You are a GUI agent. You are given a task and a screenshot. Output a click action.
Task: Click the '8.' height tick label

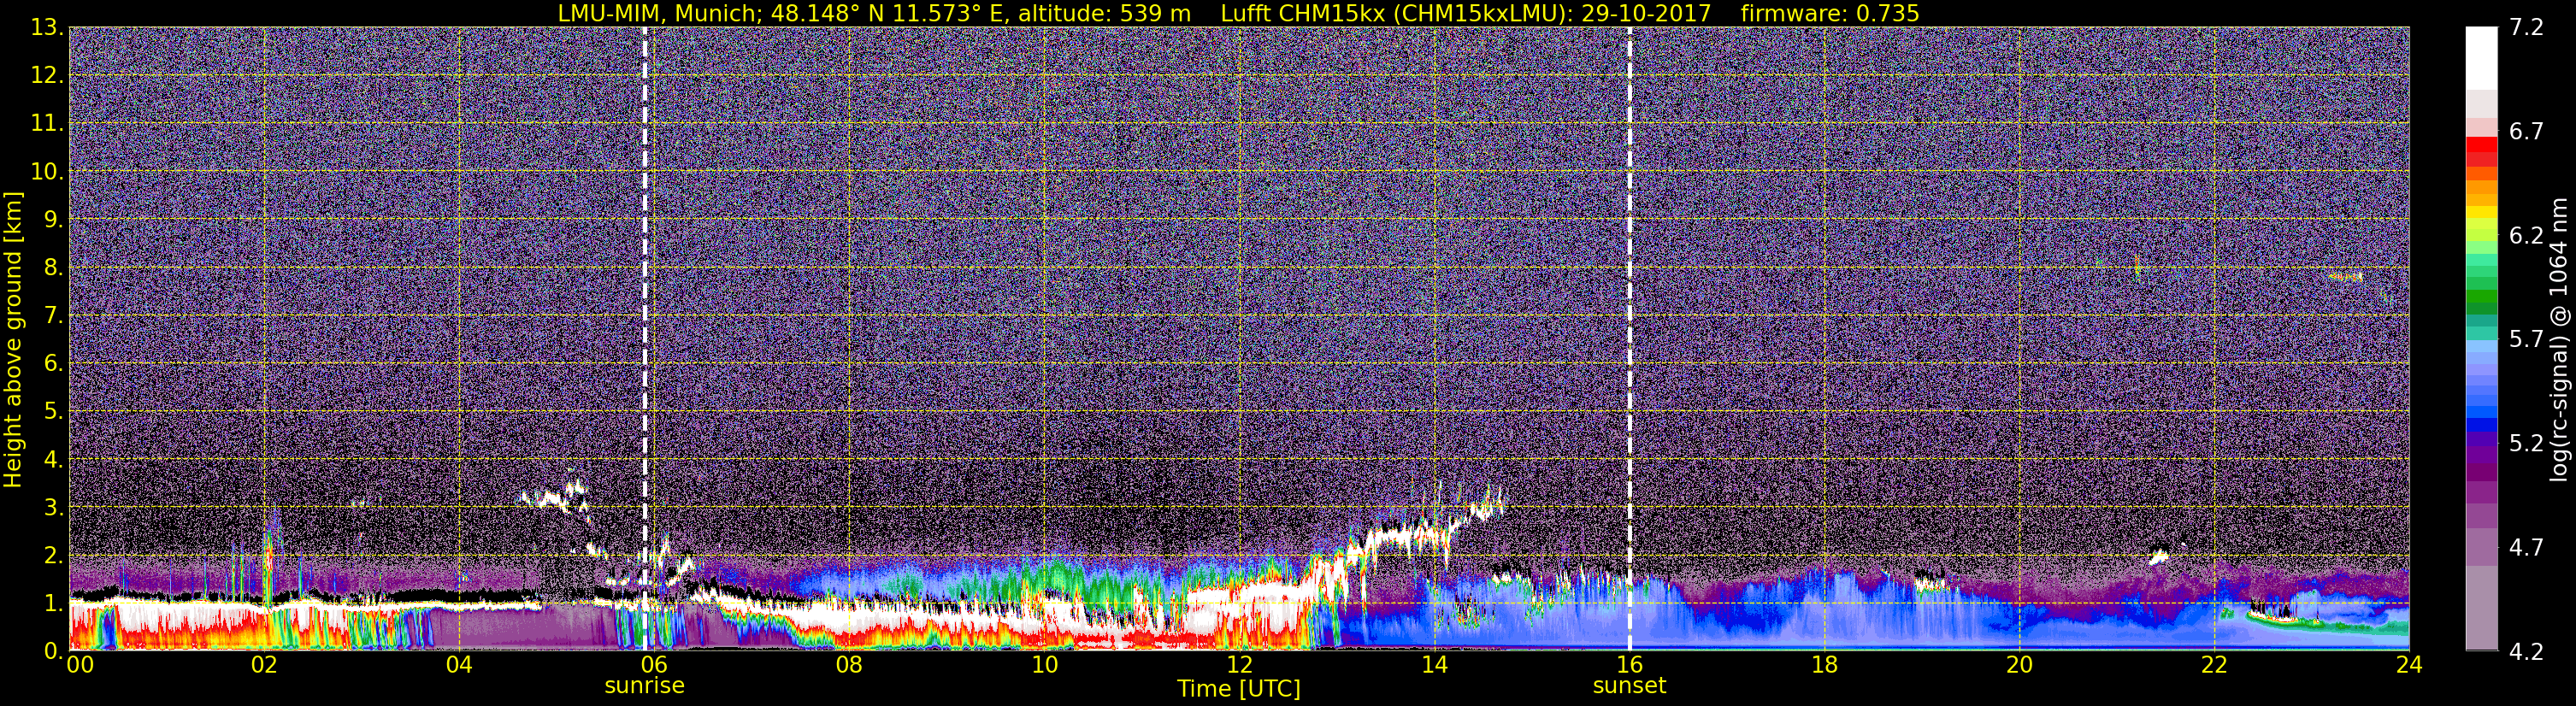point(52,267)
